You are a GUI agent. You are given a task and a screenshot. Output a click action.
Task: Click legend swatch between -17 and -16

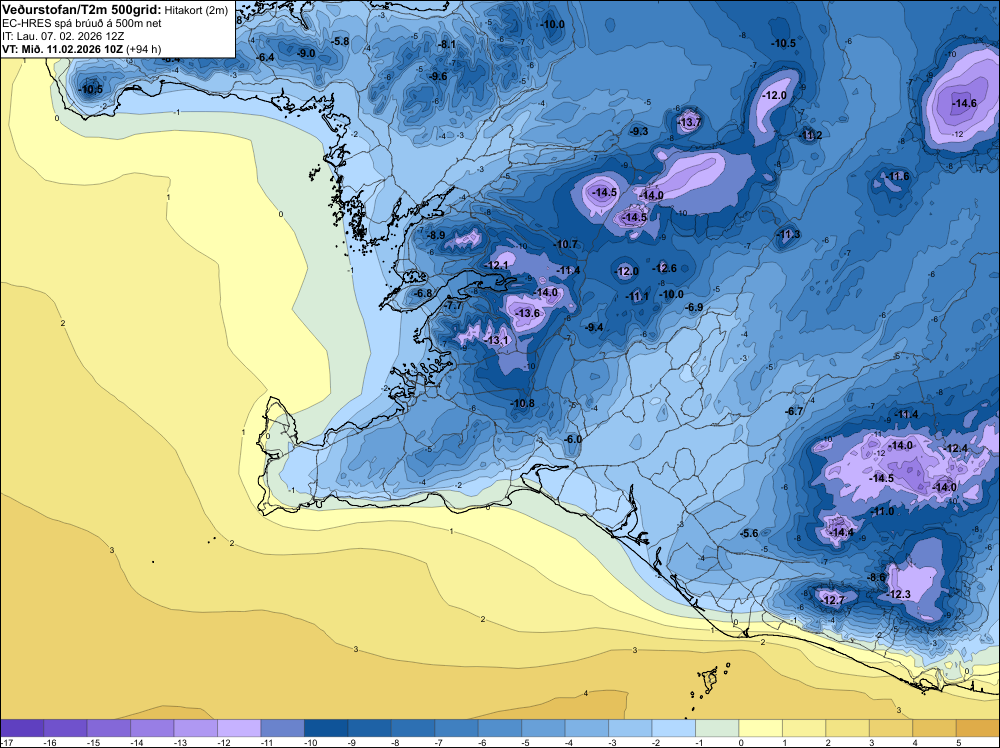[22, 728]
